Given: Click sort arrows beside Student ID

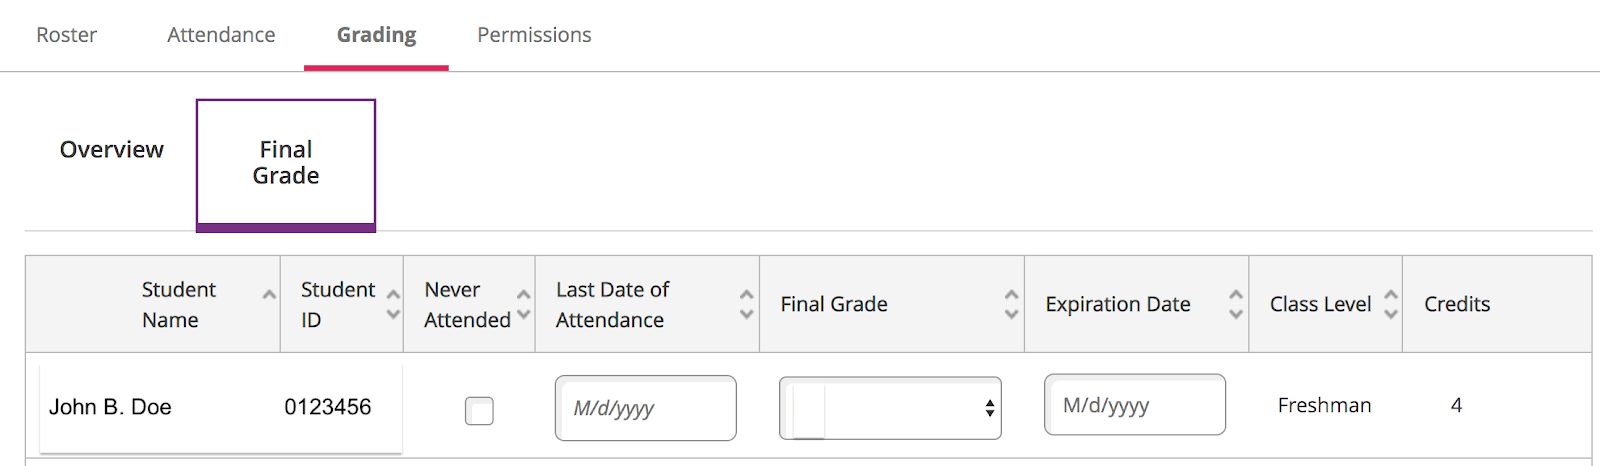Looking at the screenshot, I should 393,304.
